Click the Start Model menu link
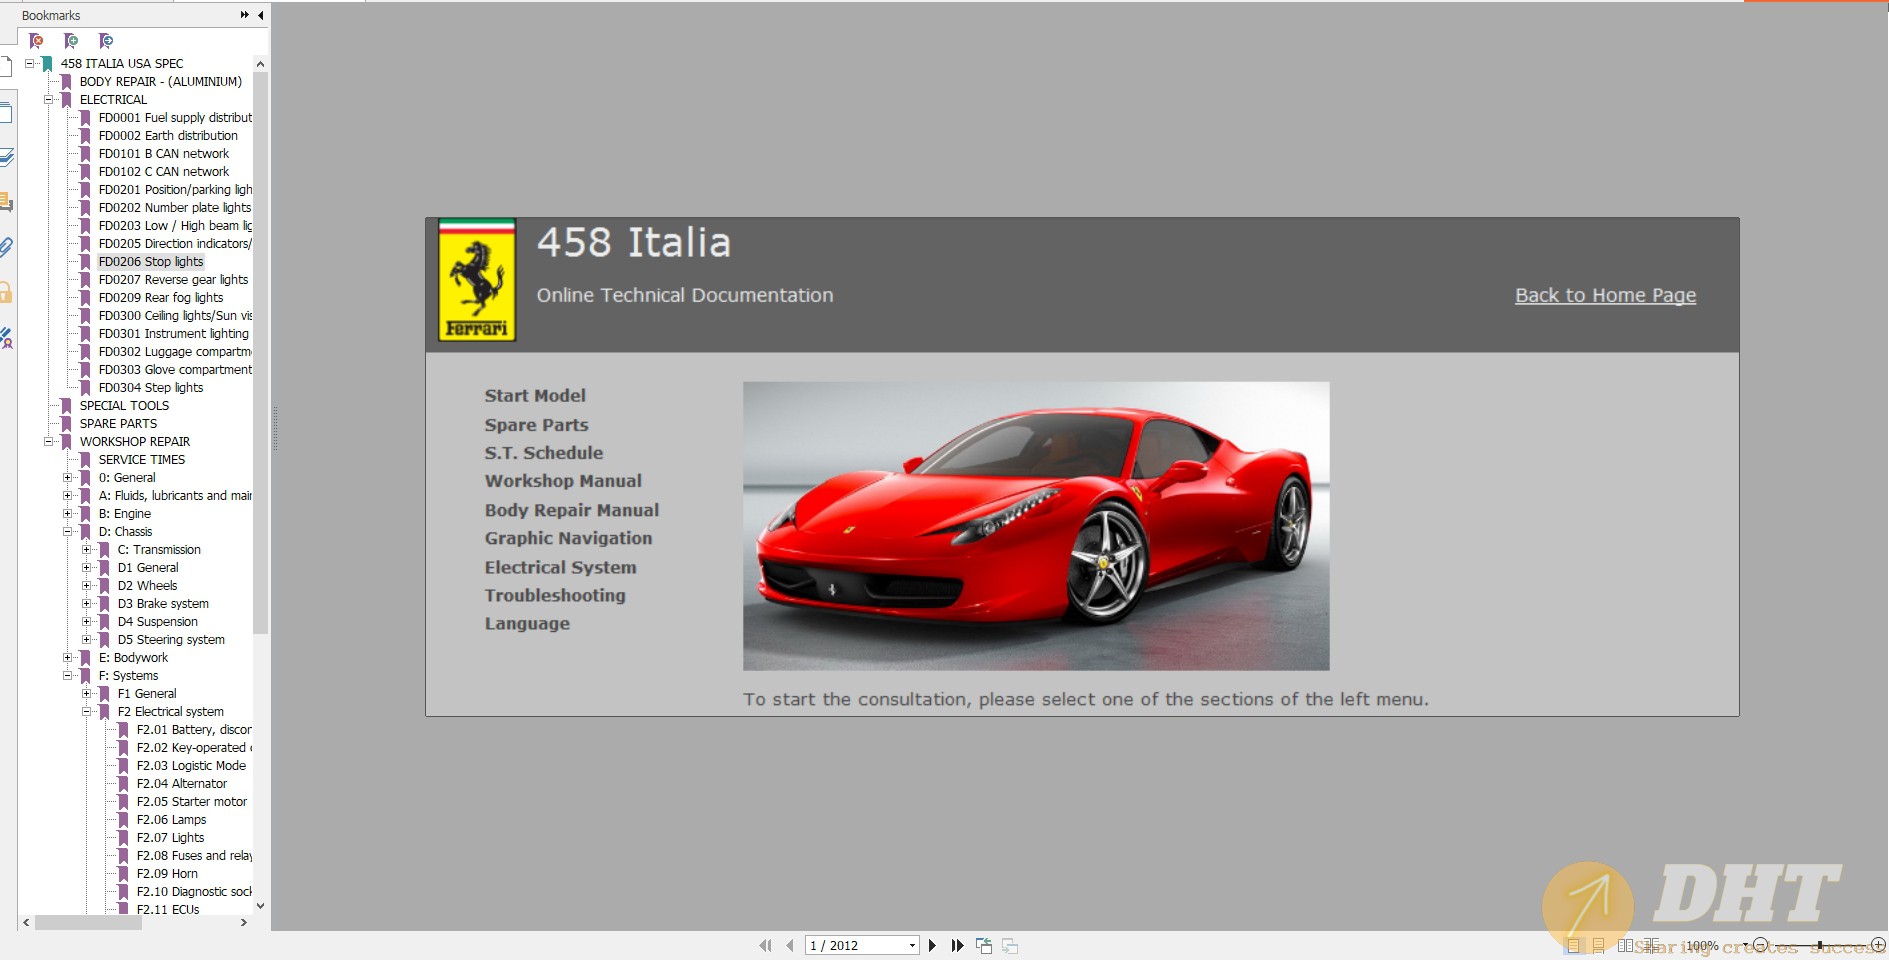Image resolution: width=1889 pixels, height=960 pixels. pos(535,396)
